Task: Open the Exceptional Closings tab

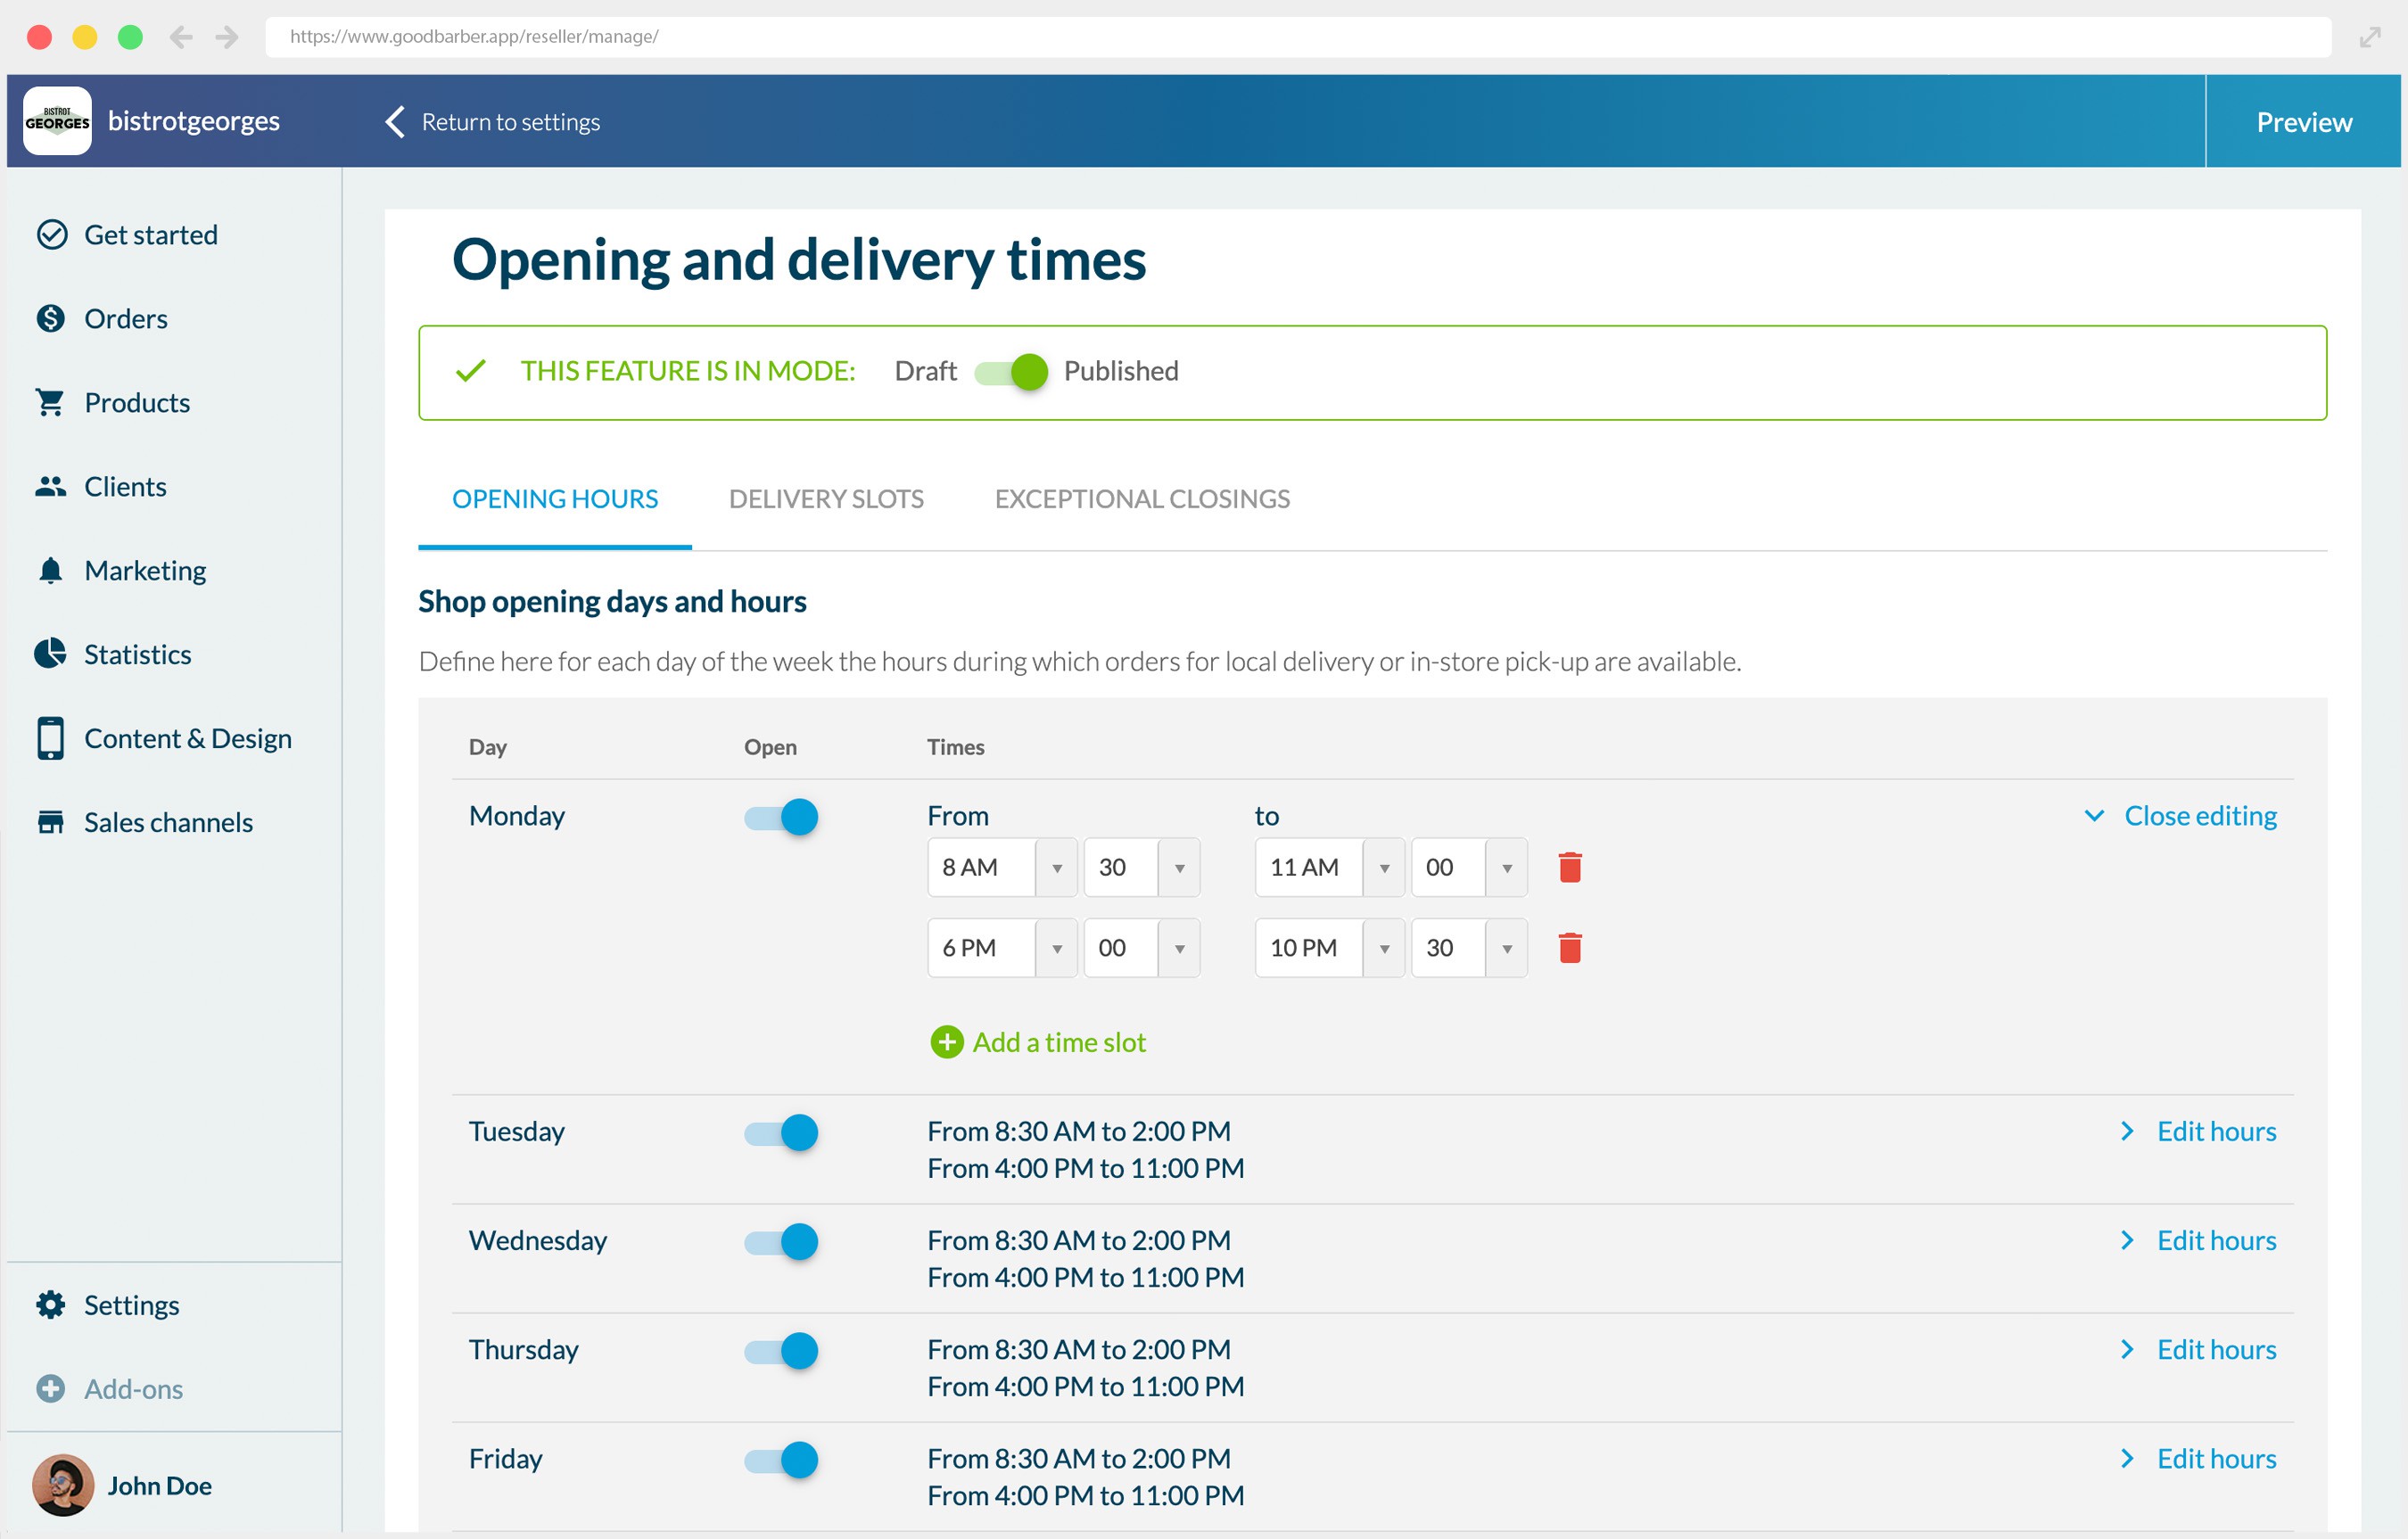Action: 1142,499
